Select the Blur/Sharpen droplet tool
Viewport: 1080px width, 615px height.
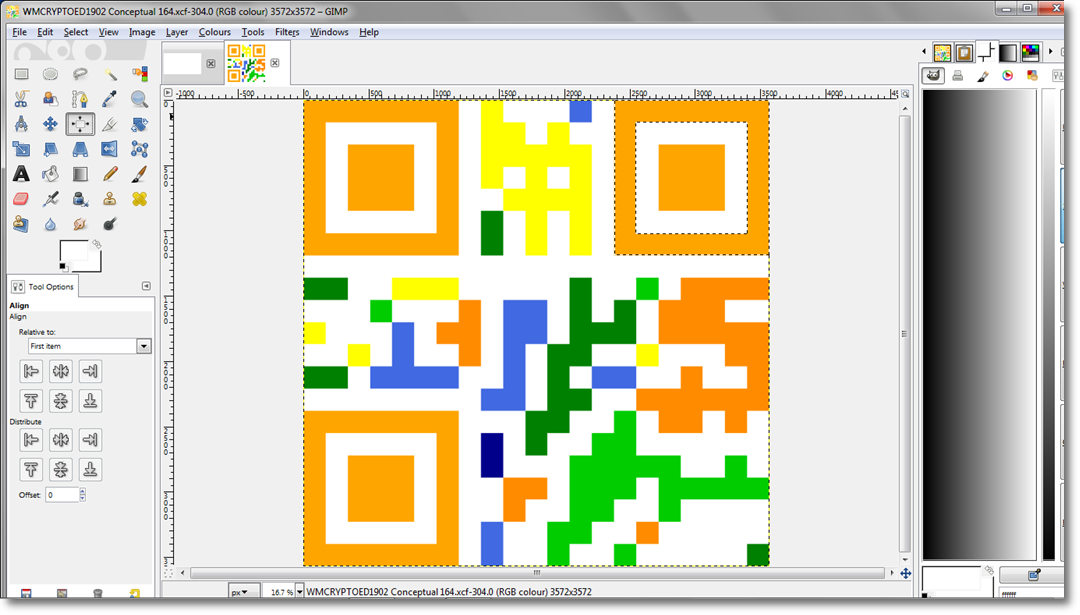click(50, 224)
